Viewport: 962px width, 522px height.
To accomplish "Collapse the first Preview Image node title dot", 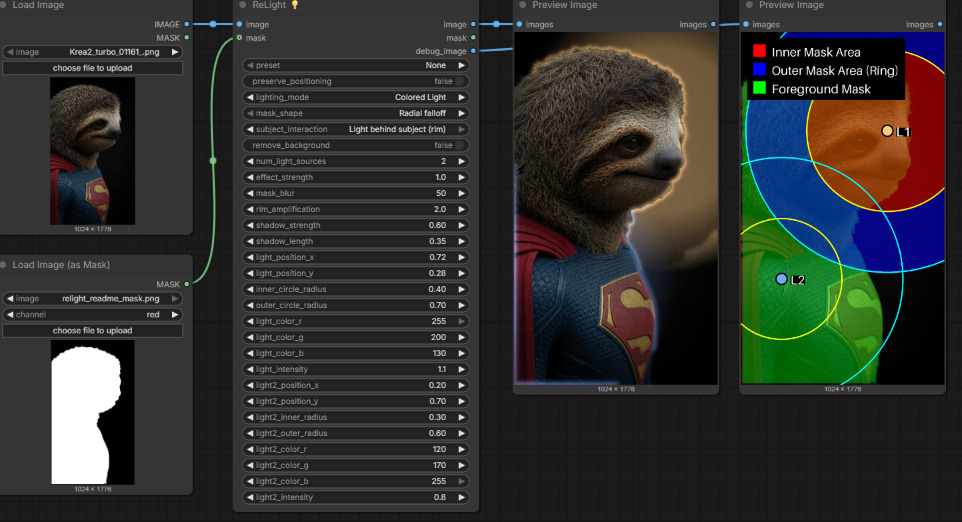I will [x=523, y=5].
